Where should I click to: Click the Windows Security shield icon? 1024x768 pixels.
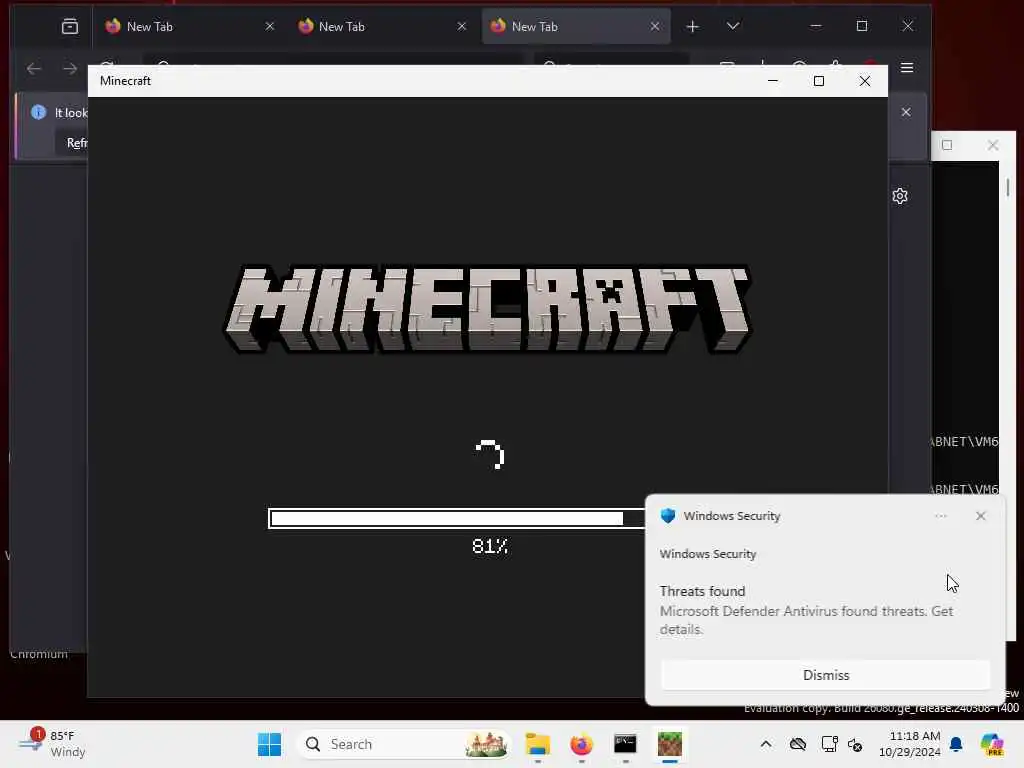tap(667, 516)
